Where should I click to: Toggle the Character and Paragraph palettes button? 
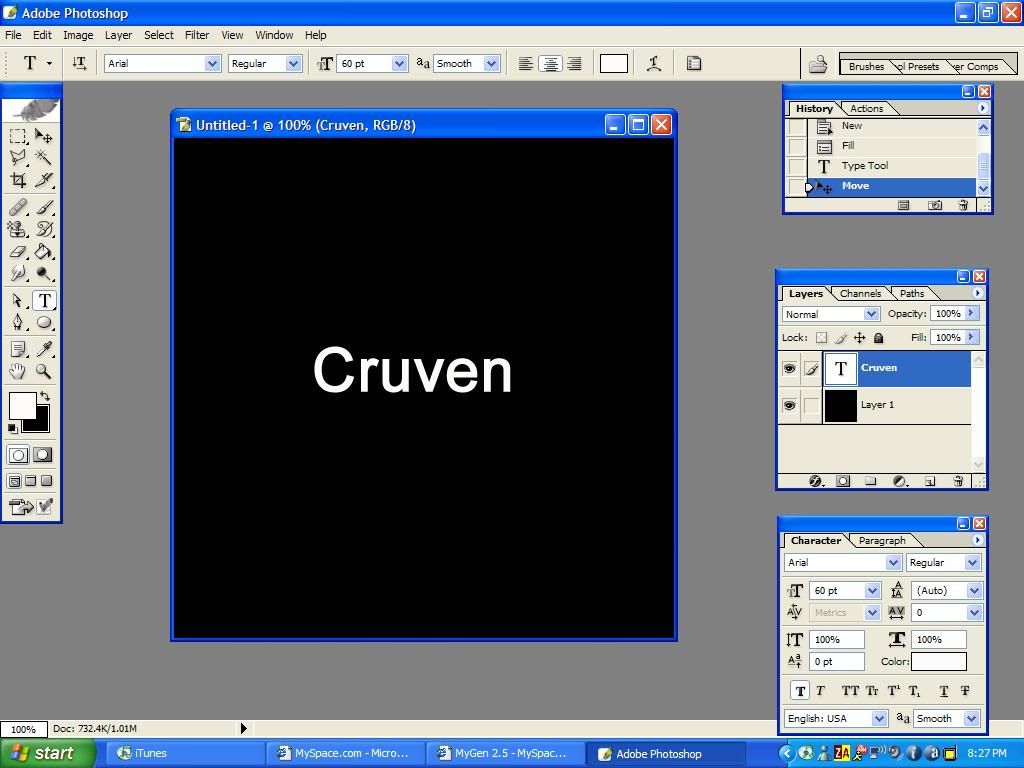coord(694,63)
